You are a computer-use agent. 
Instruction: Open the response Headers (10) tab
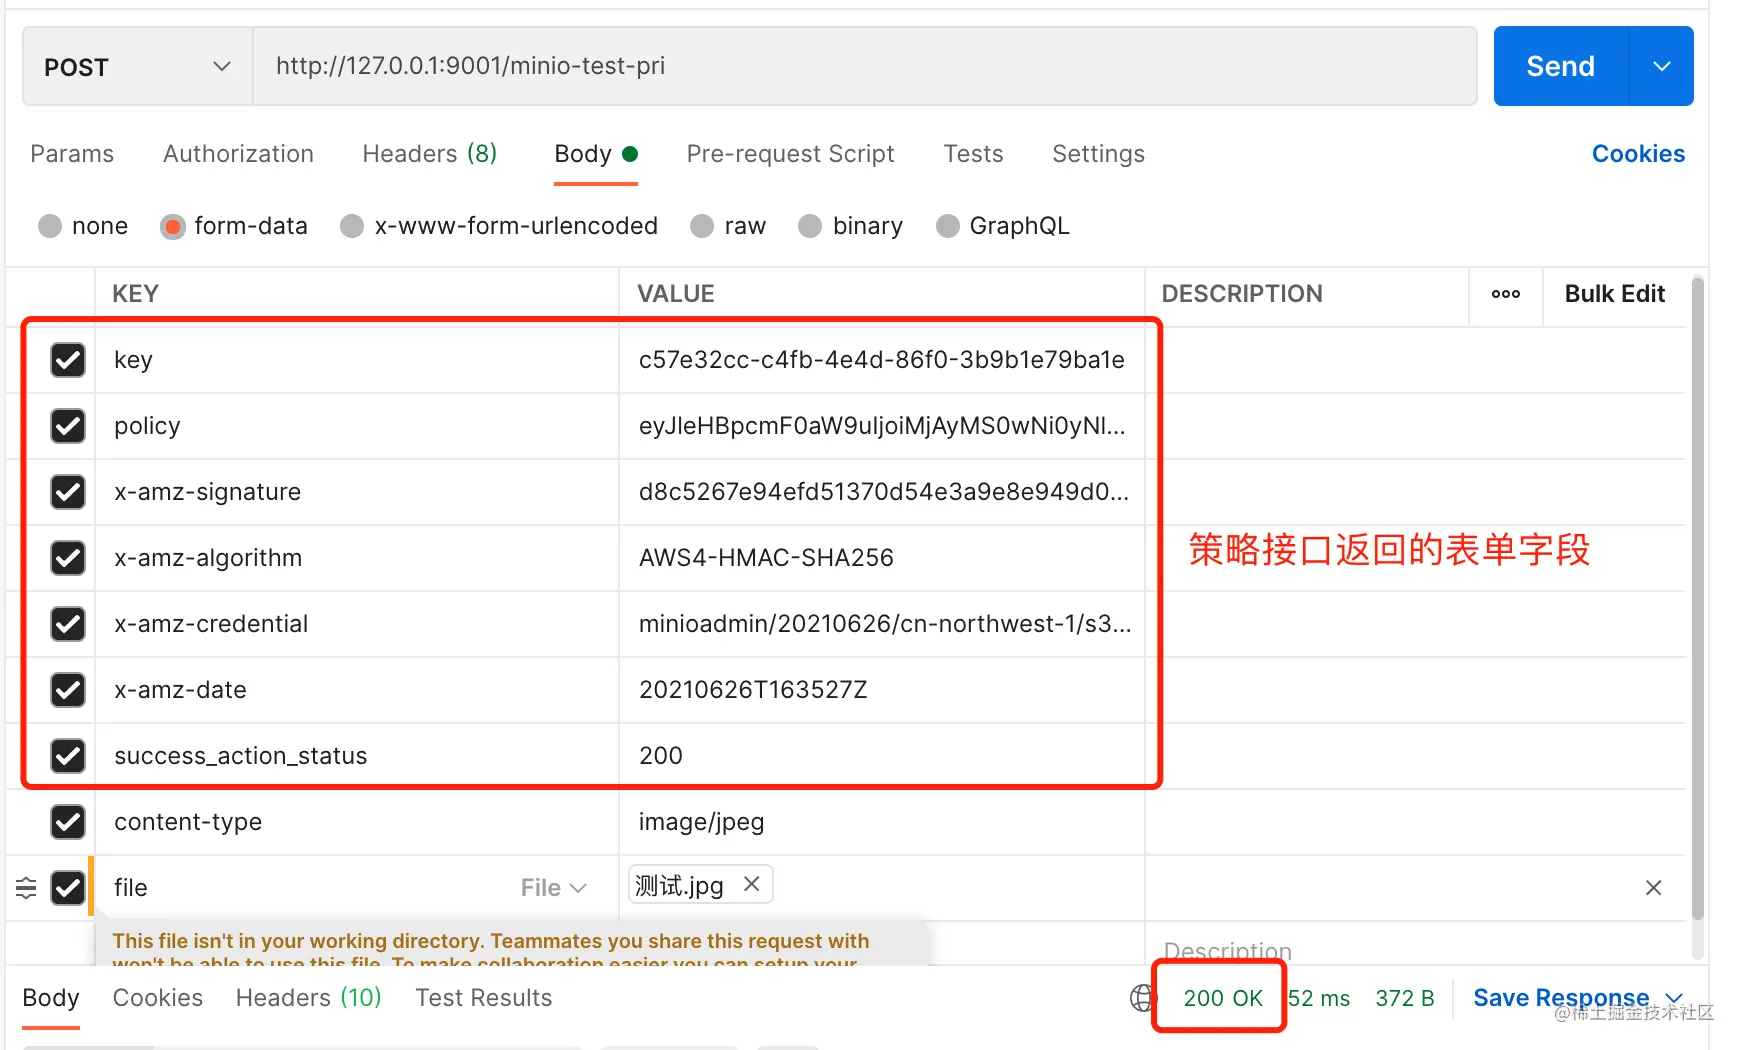(x=308, y=998)
